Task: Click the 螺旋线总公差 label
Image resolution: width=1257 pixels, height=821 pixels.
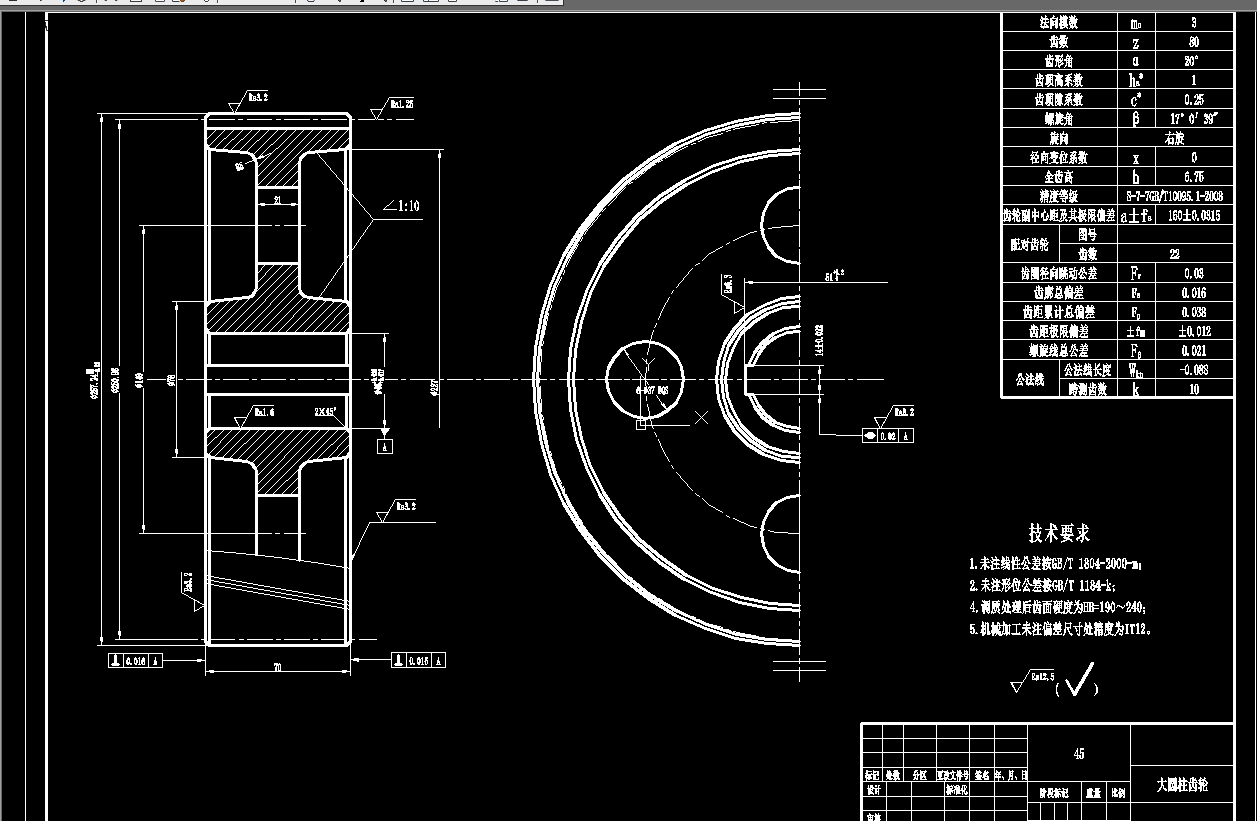Action: pyautogui.click(x=1058, y=350)
